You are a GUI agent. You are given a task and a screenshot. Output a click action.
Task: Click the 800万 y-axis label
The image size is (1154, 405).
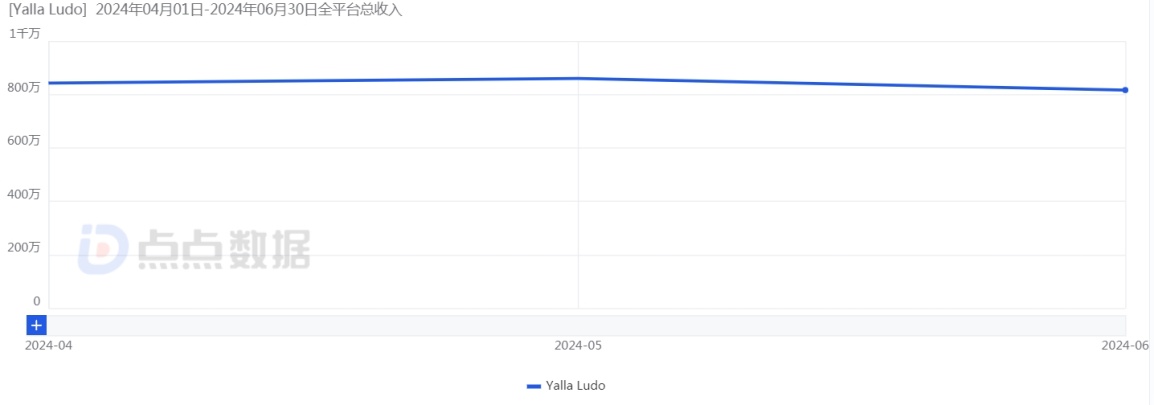(23, 88)
